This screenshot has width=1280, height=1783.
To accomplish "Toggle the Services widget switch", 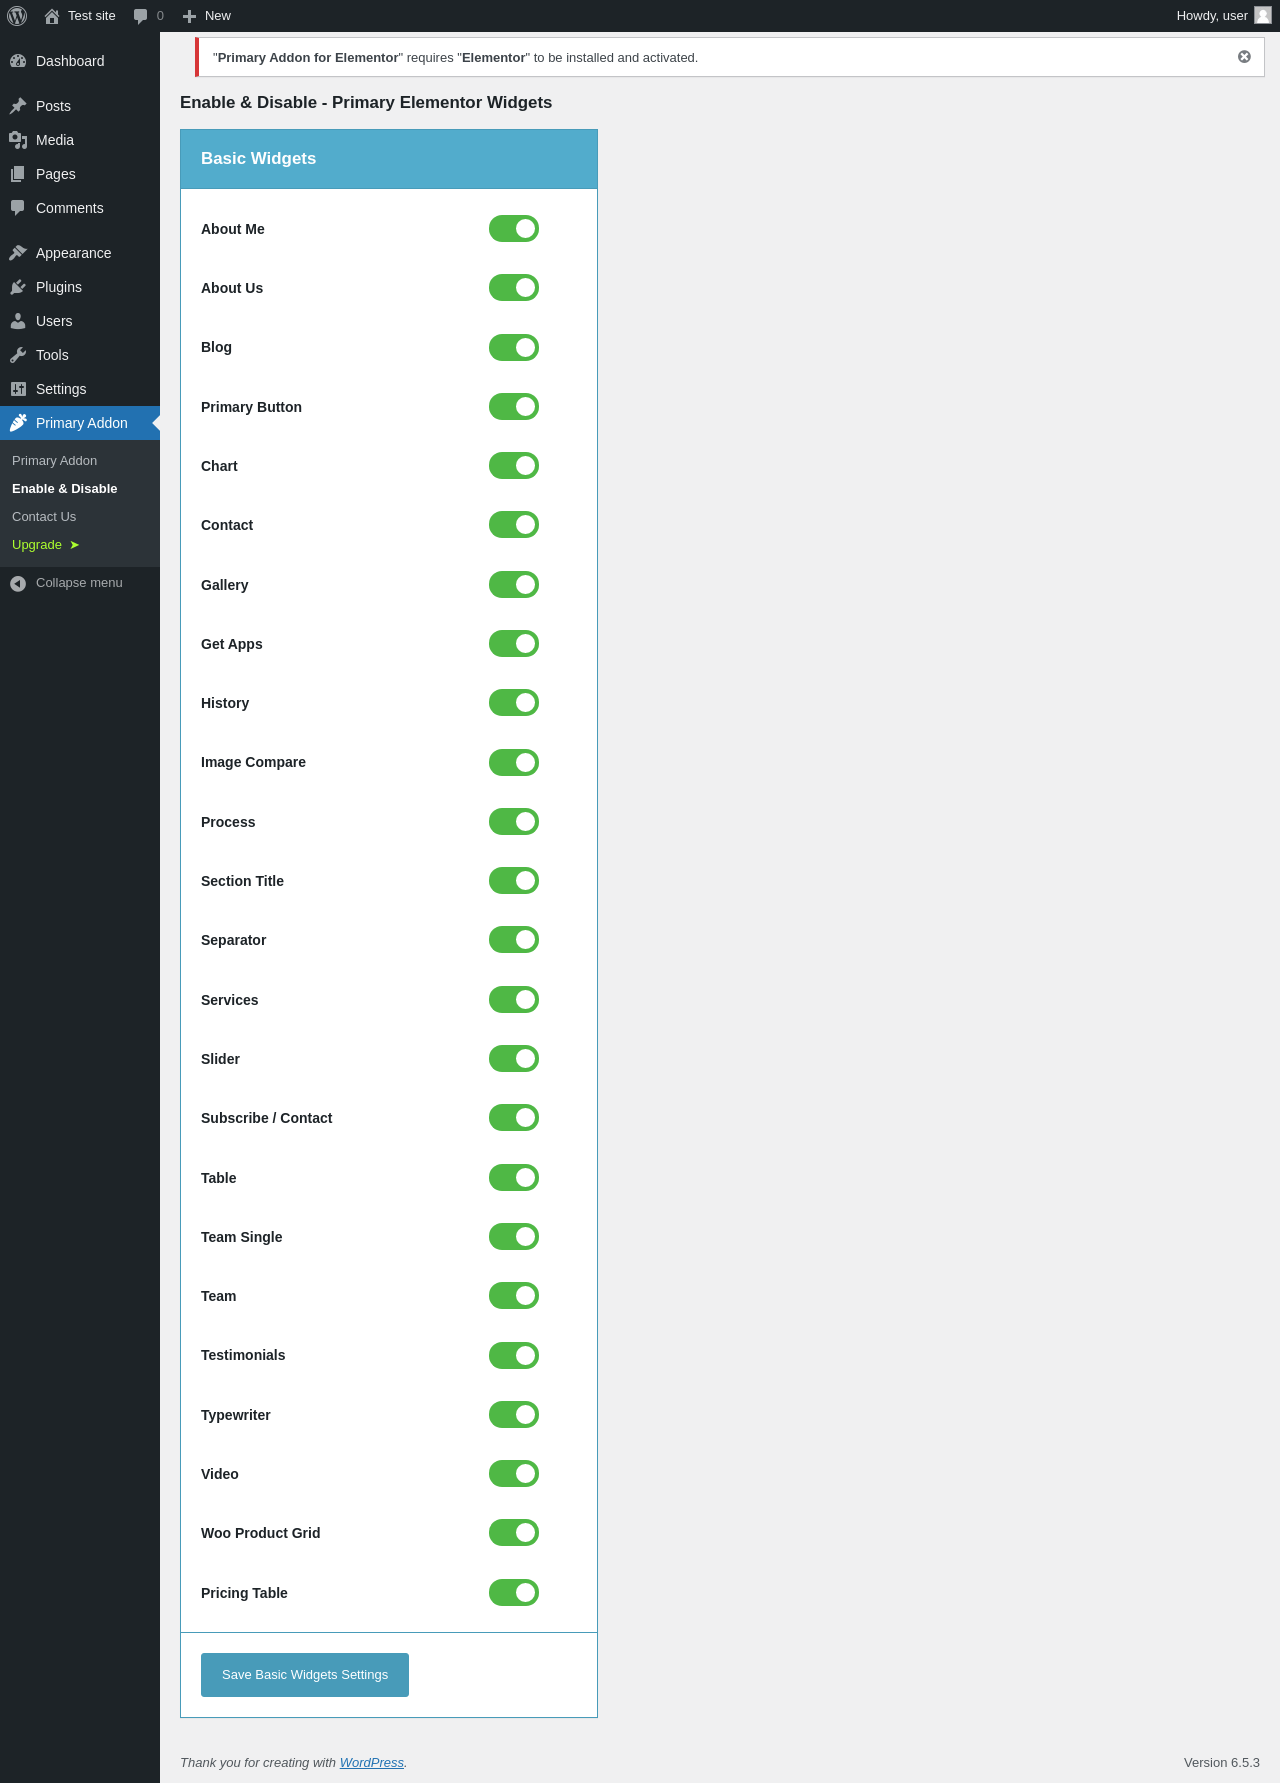I will [x=514, y=1000].
